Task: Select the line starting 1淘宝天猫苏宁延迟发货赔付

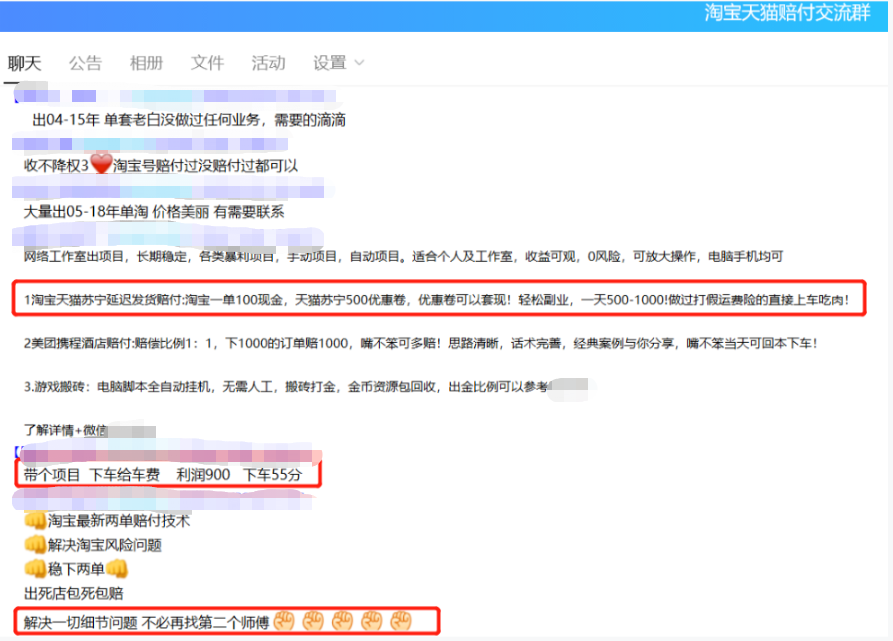Action: click(x=436, y=299)
